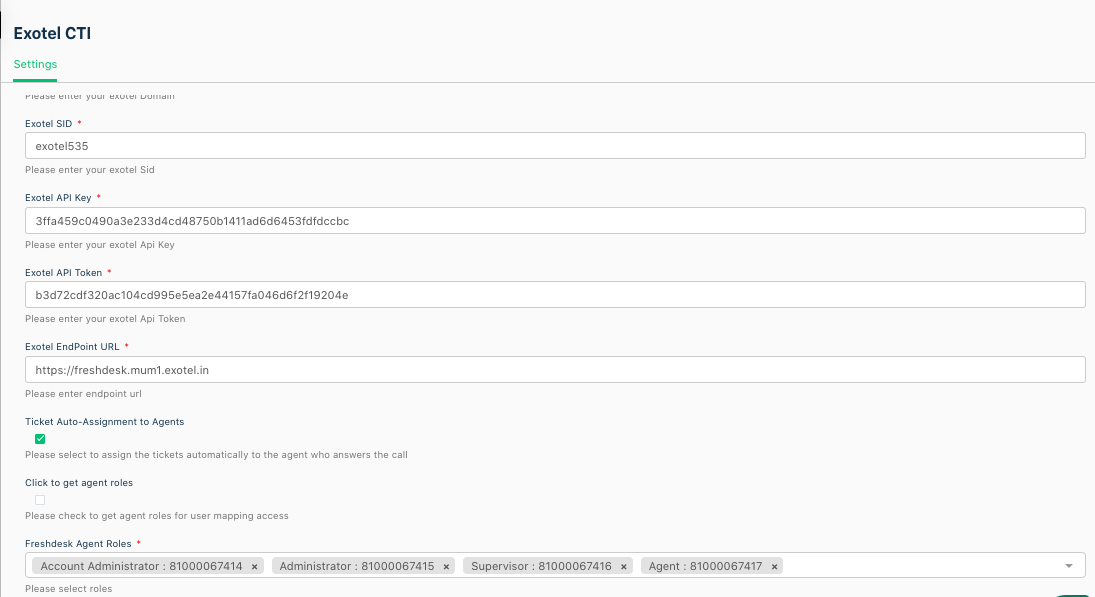Click the 'Please enter endpoint url' hint
This screenshot has height=597, width=1095.
pos(83,394)
